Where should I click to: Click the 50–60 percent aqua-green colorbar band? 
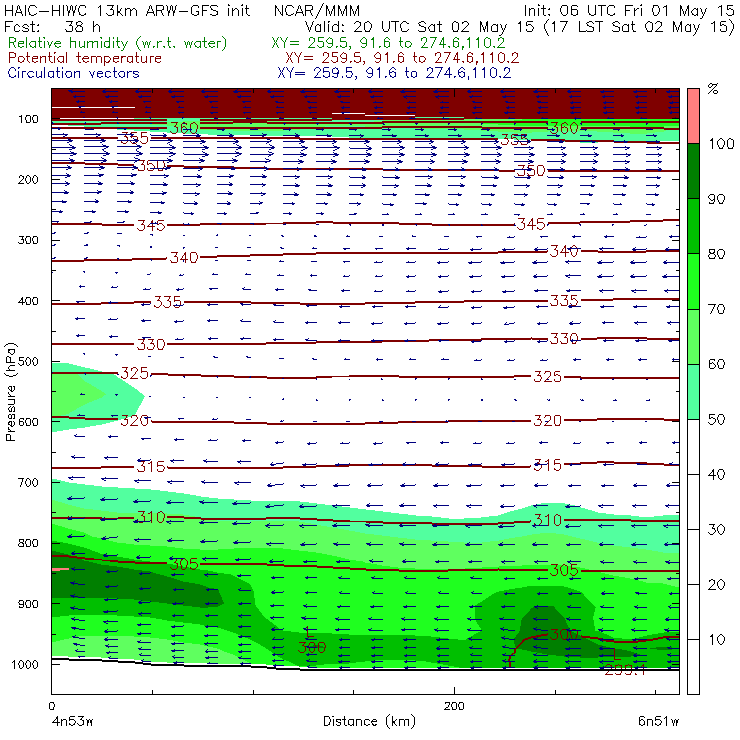pos(693,391)
